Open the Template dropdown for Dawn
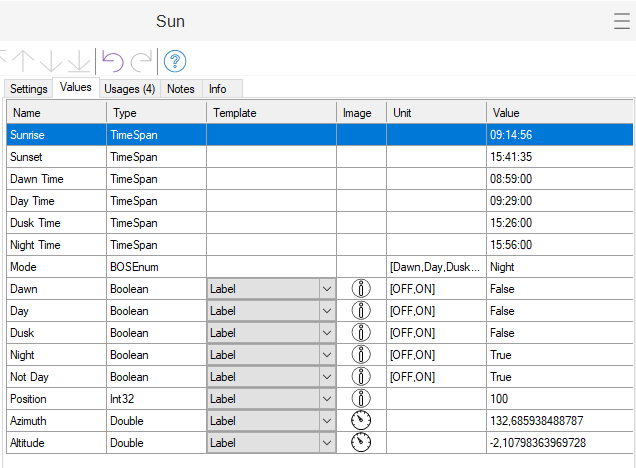The height and width of the screenshot is (468, 636). [x=326, y=289]
